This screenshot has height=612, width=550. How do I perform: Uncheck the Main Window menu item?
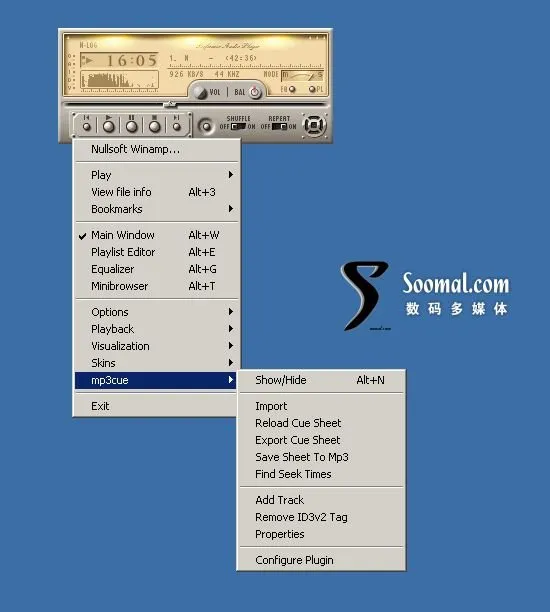tap(156, 235)
